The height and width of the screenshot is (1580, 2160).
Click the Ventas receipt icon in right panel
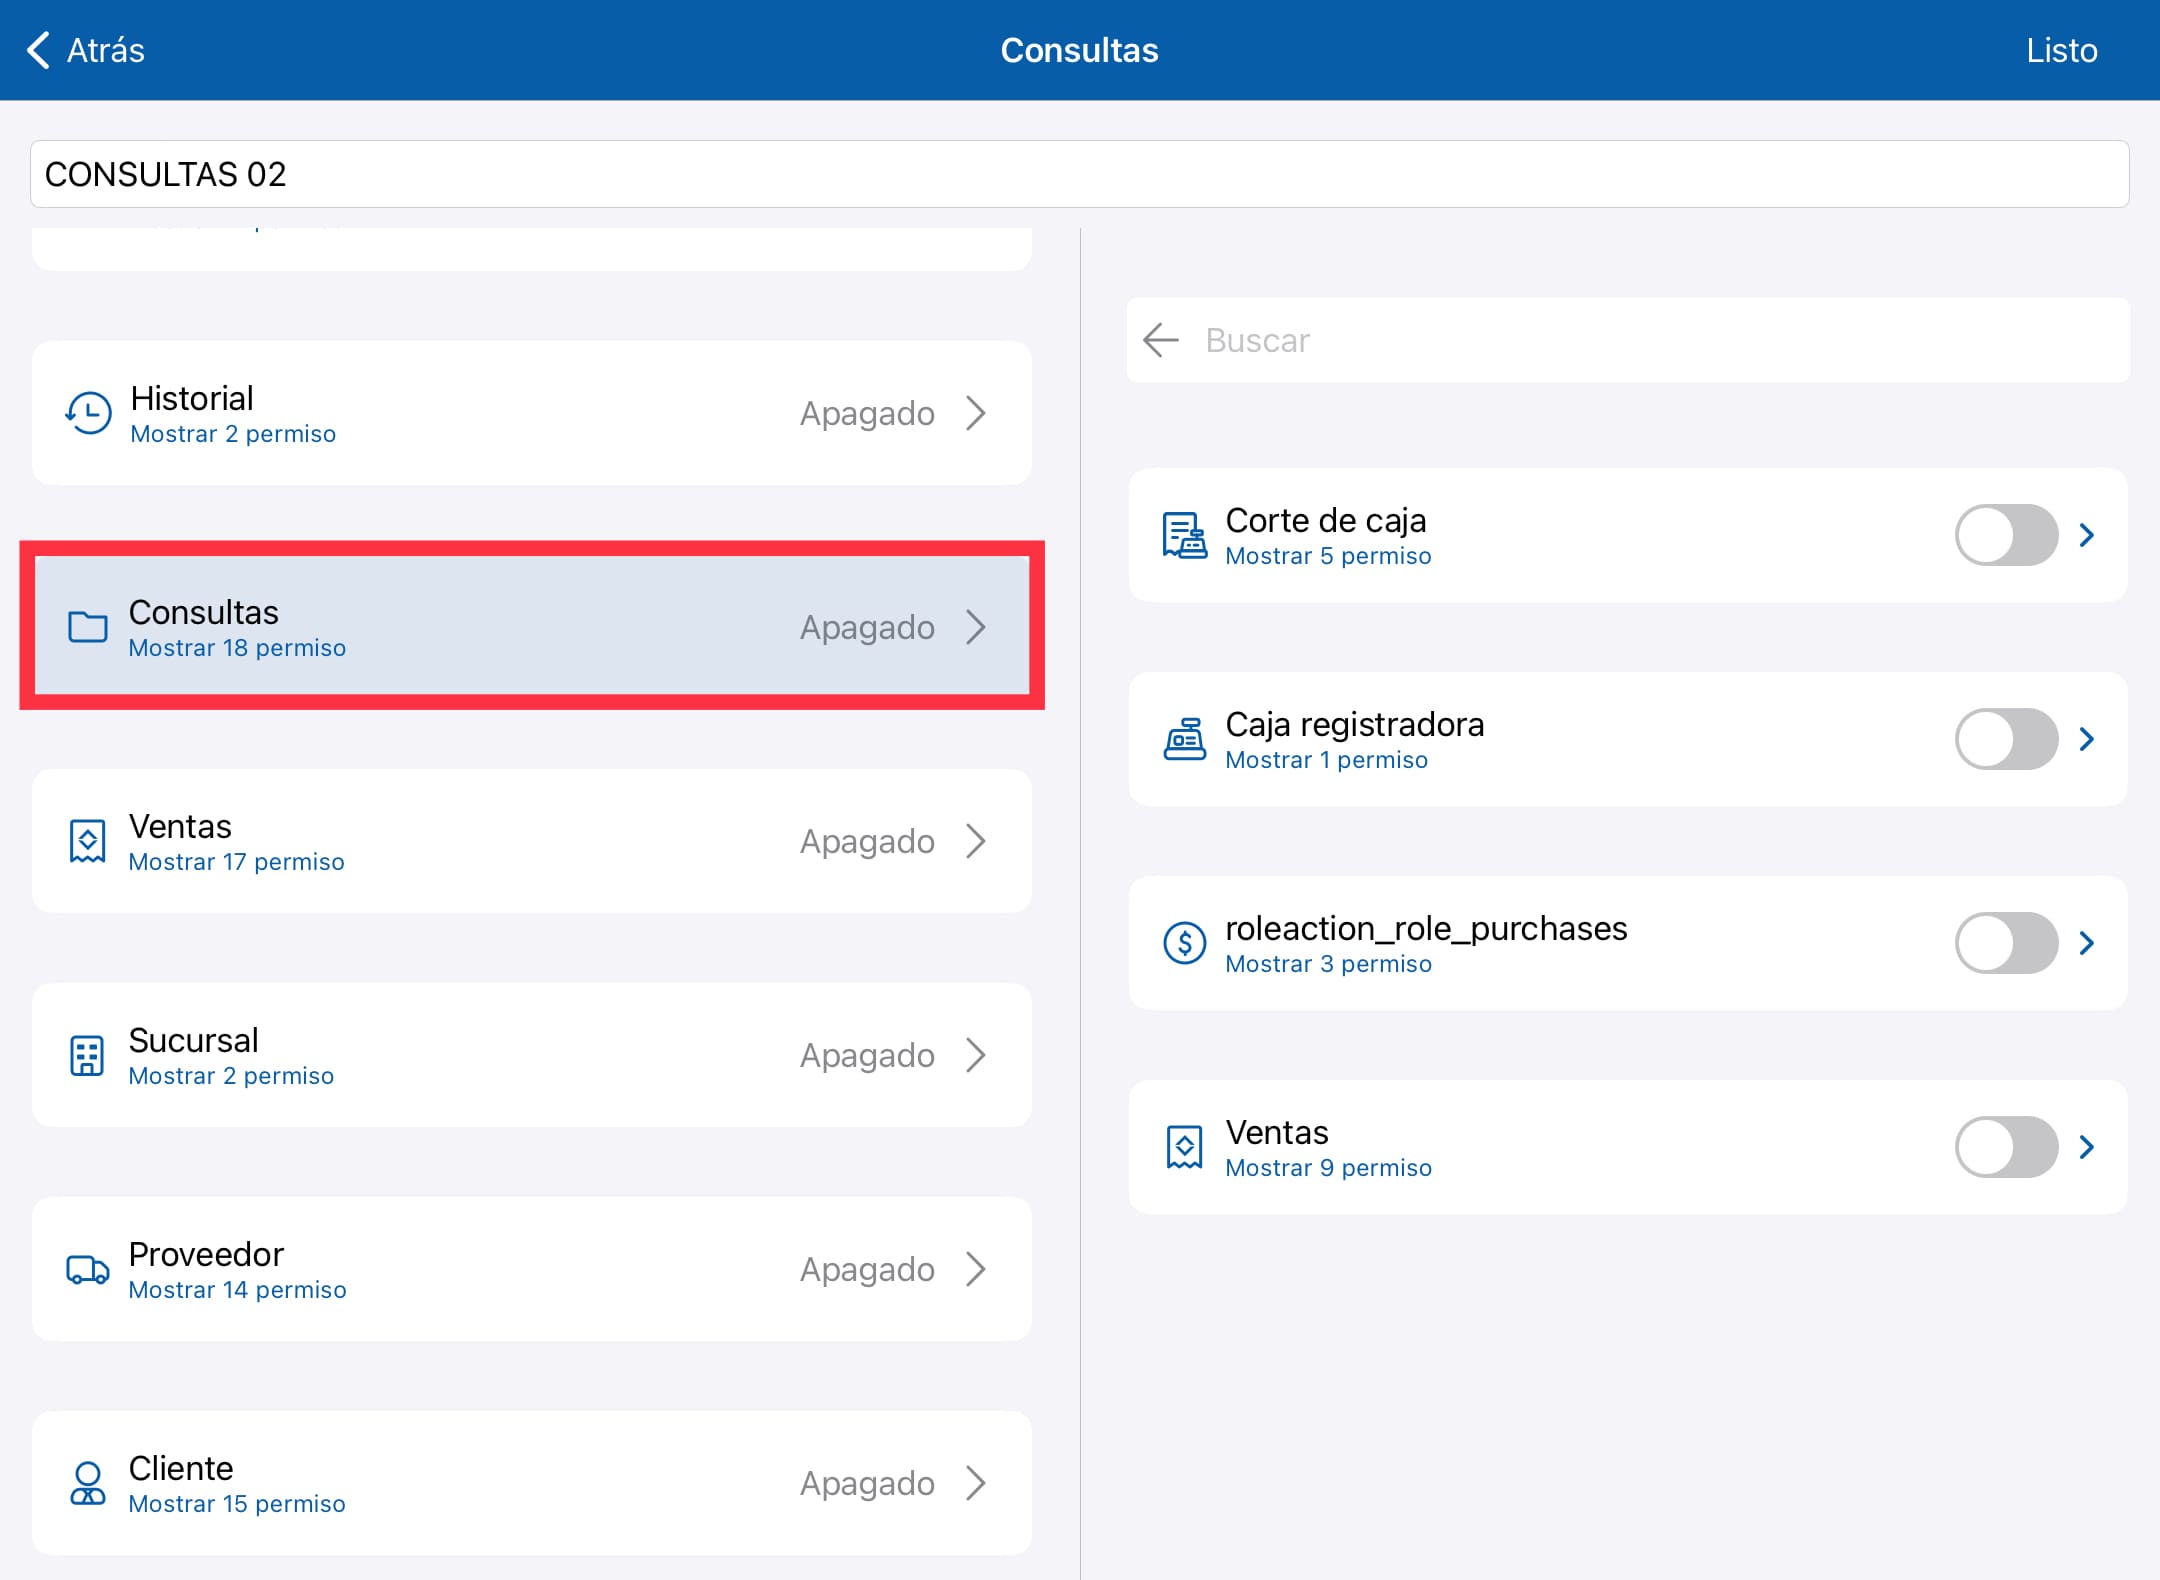pos(1185,1147)
